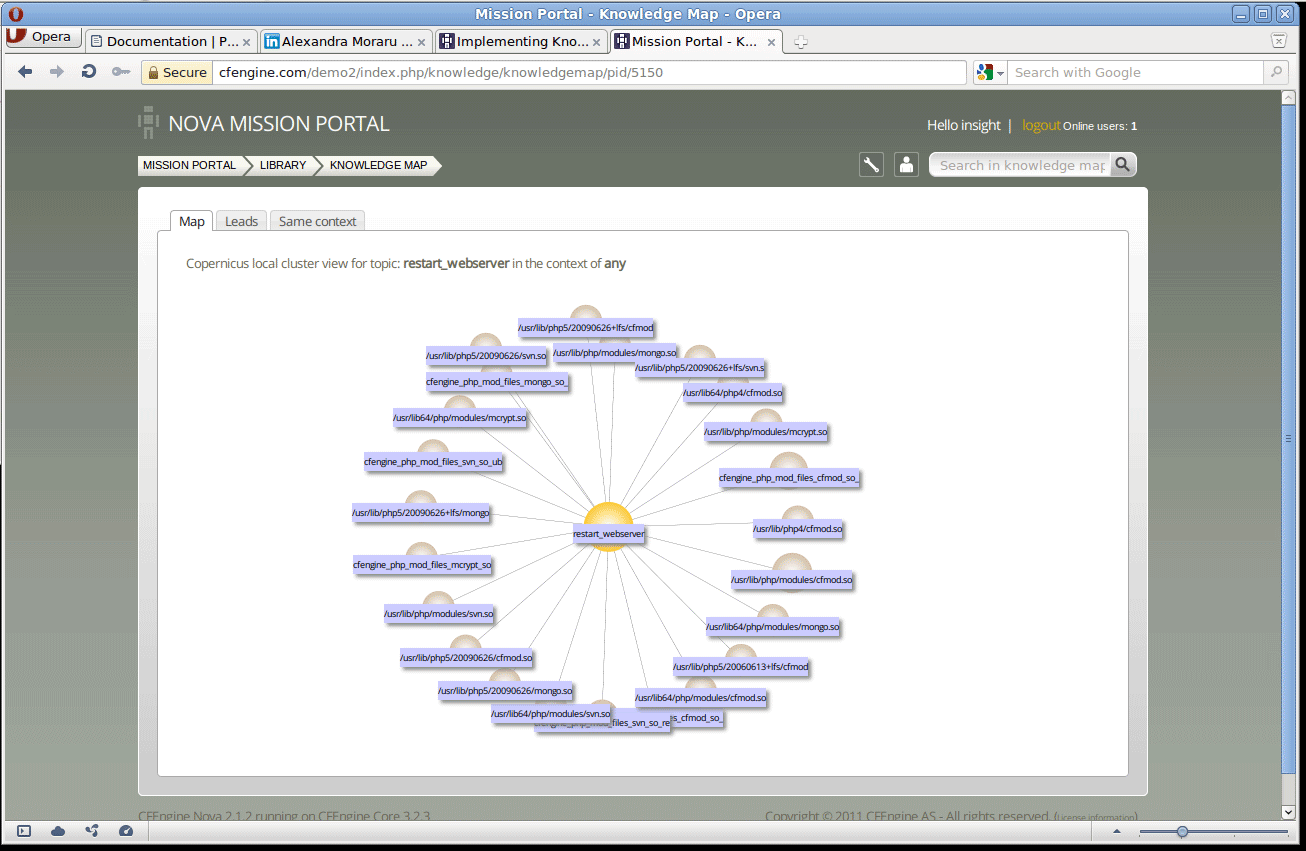Open the closed tabs trash icon
Image resolution: width=1306 pixels, height=851 pixels.
click(1278, 40)
